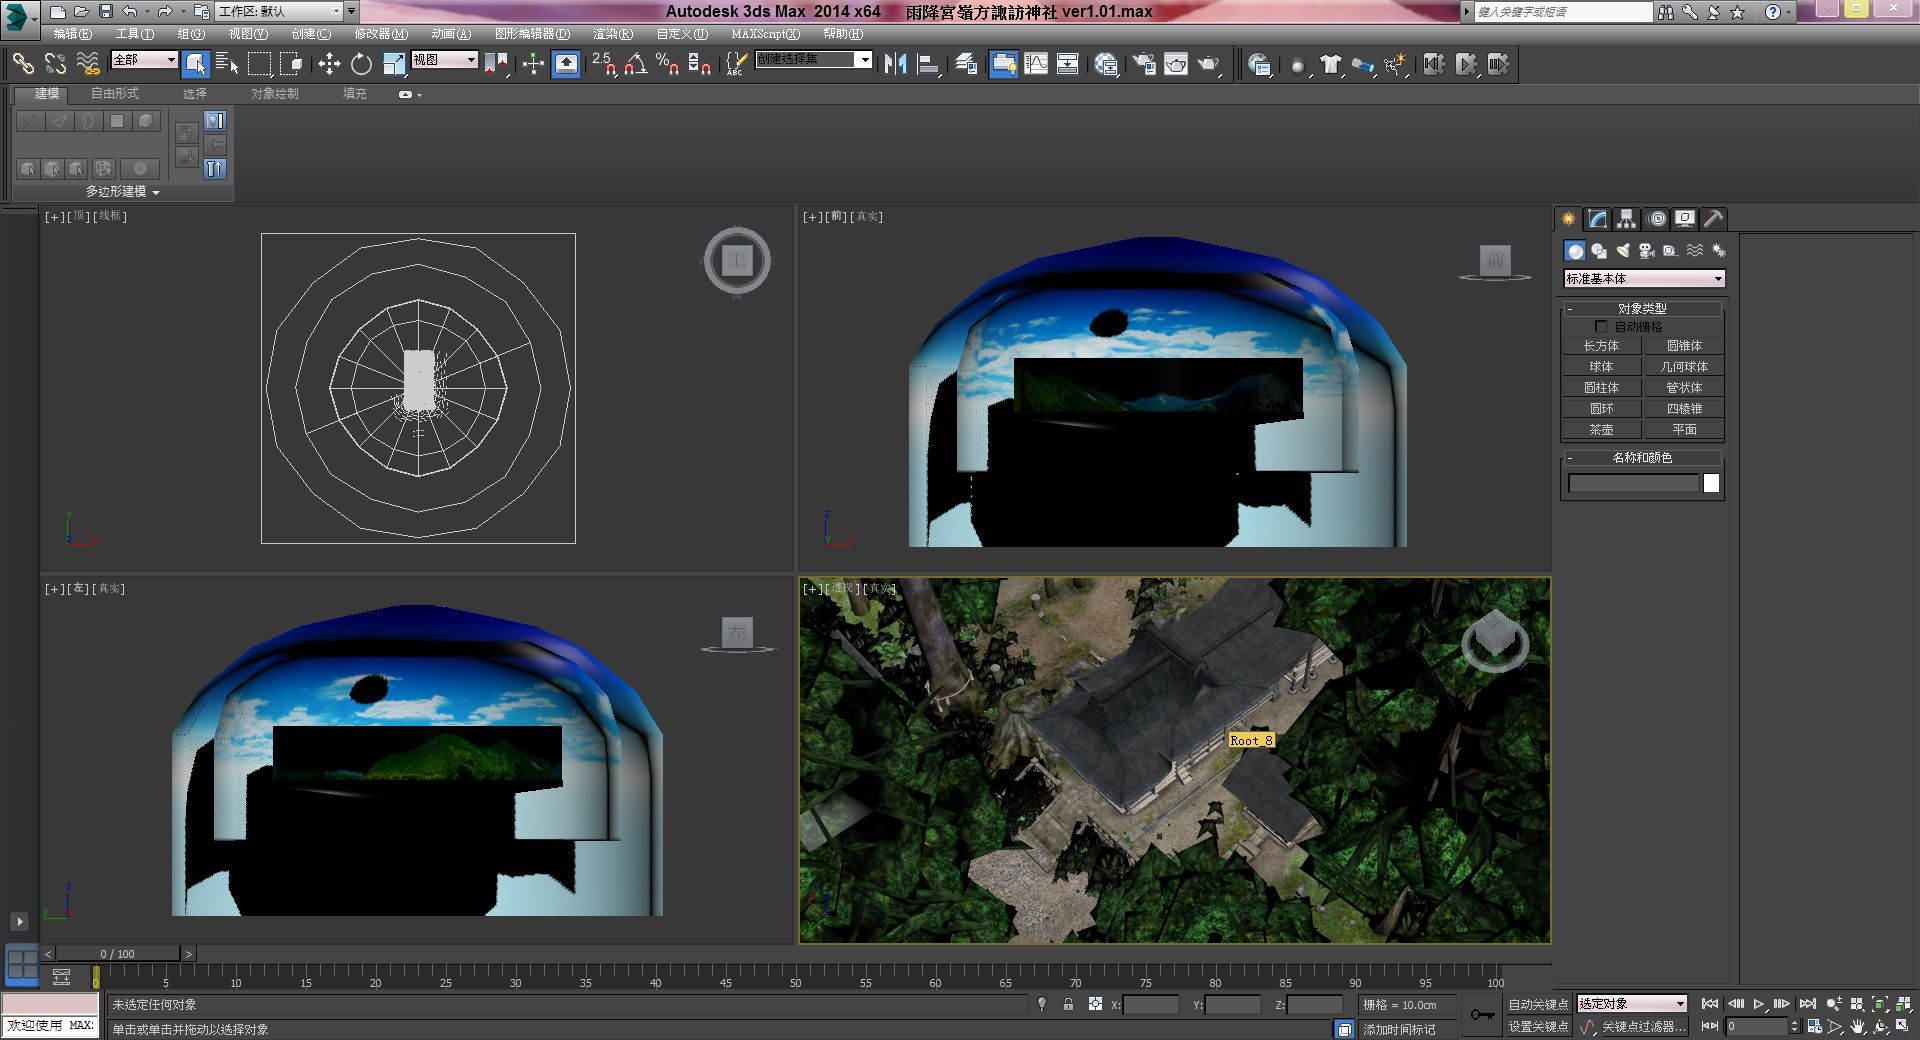Open the 全部 selection filter dropdown
This screenshot has width=1920, height=1040.
pyautogui.click(x=144, y=60)
